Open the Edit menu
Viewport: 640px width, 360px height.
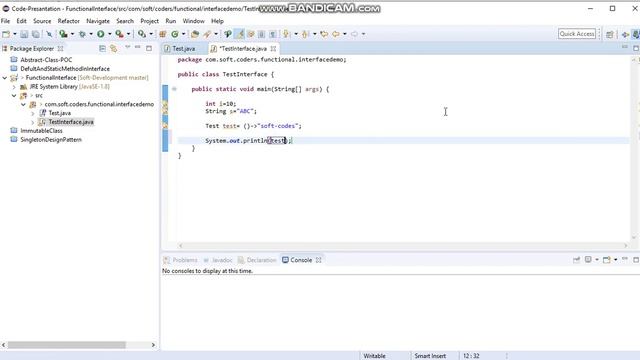tap(21, 21)
